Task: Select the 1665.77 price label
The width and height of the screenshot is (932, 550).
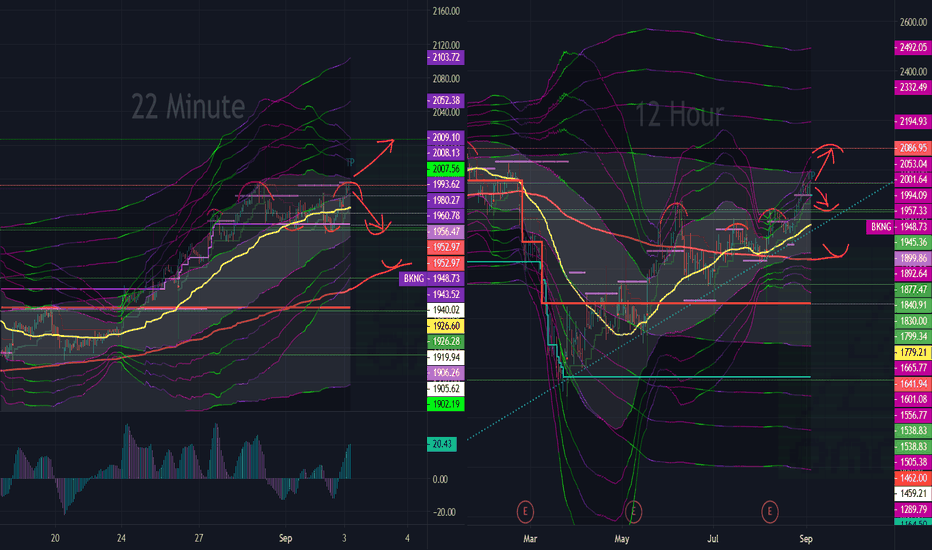Action: pyautogui.click(x=912, y=368)
